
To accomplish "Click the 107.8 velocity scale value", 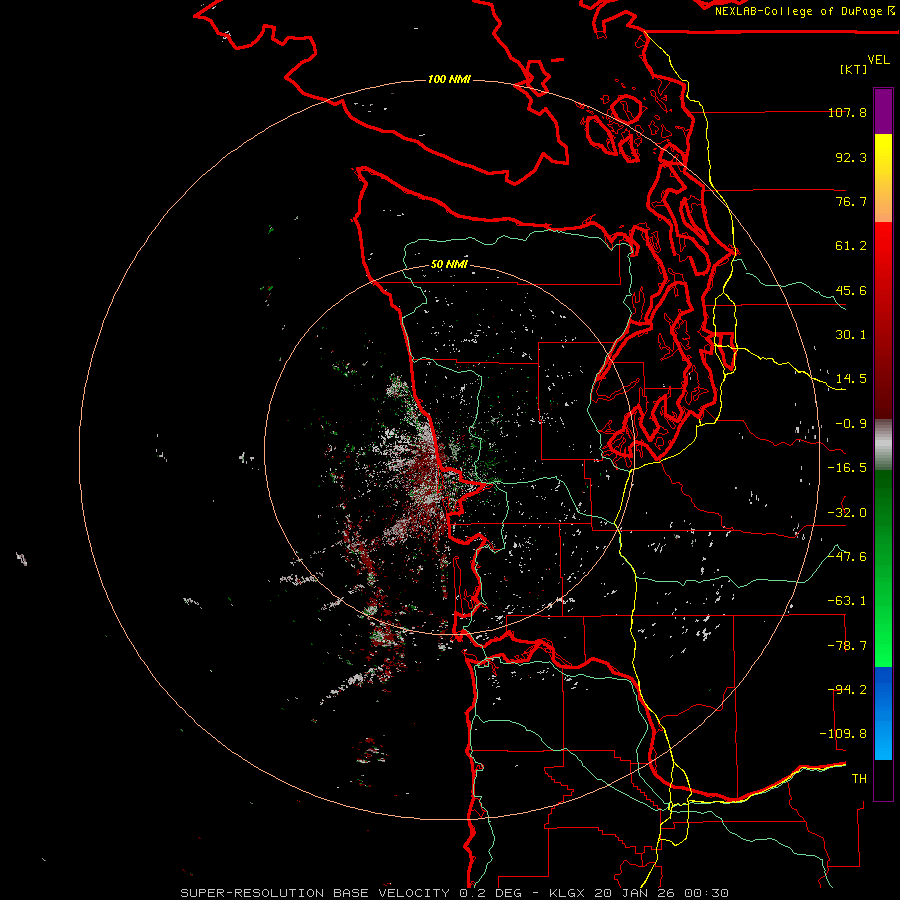I will click(847, 112).
